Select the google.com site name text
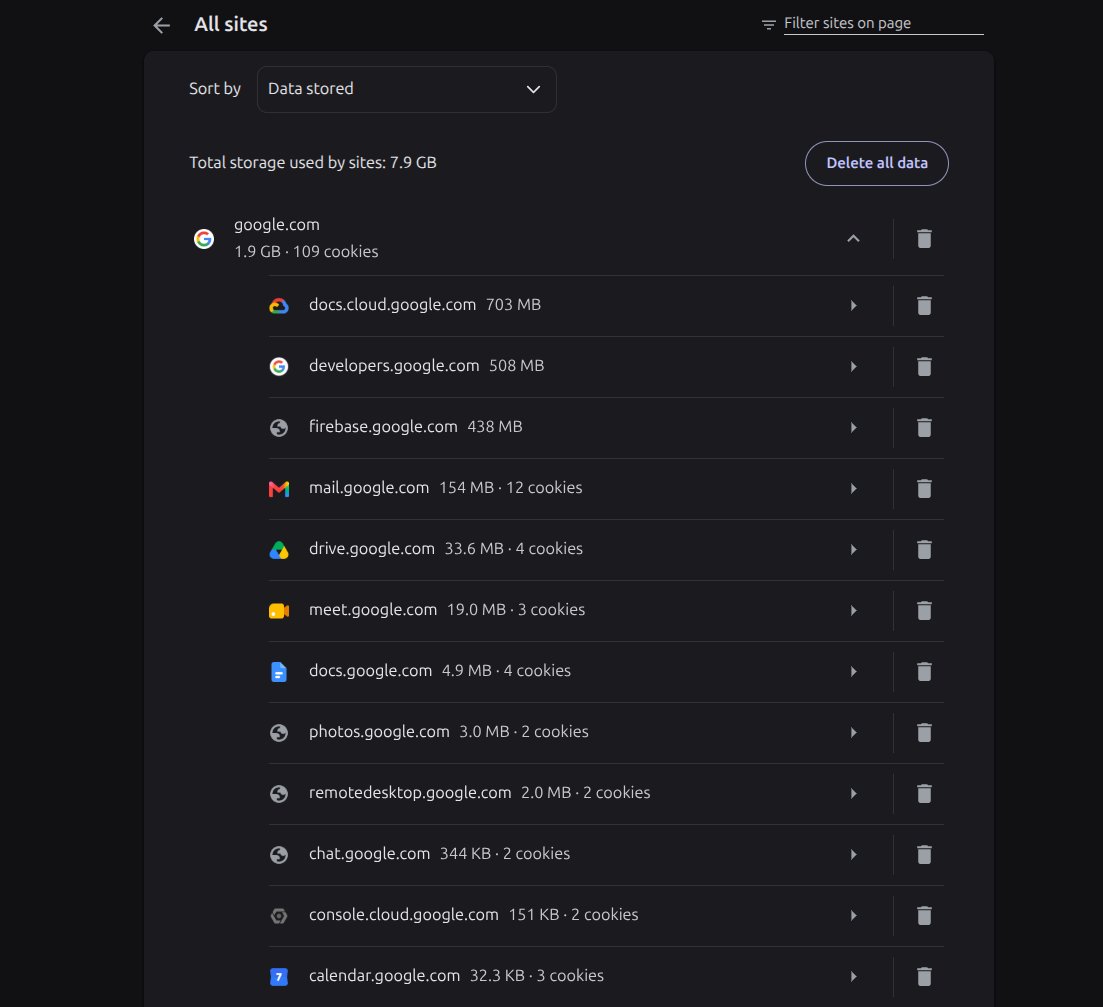1103x1007 pixels. coord(276,225)
